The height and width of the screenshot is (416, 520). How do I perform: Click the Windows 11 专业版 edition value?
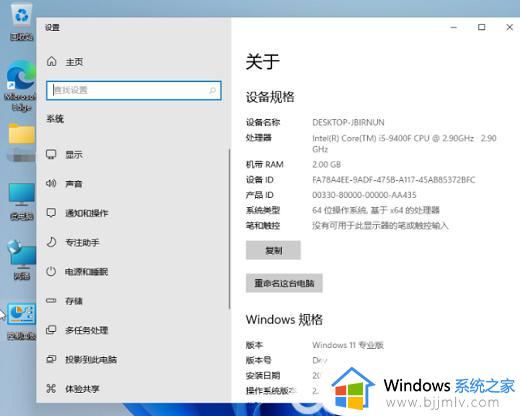pyautogui.click(x=348, y=345)
